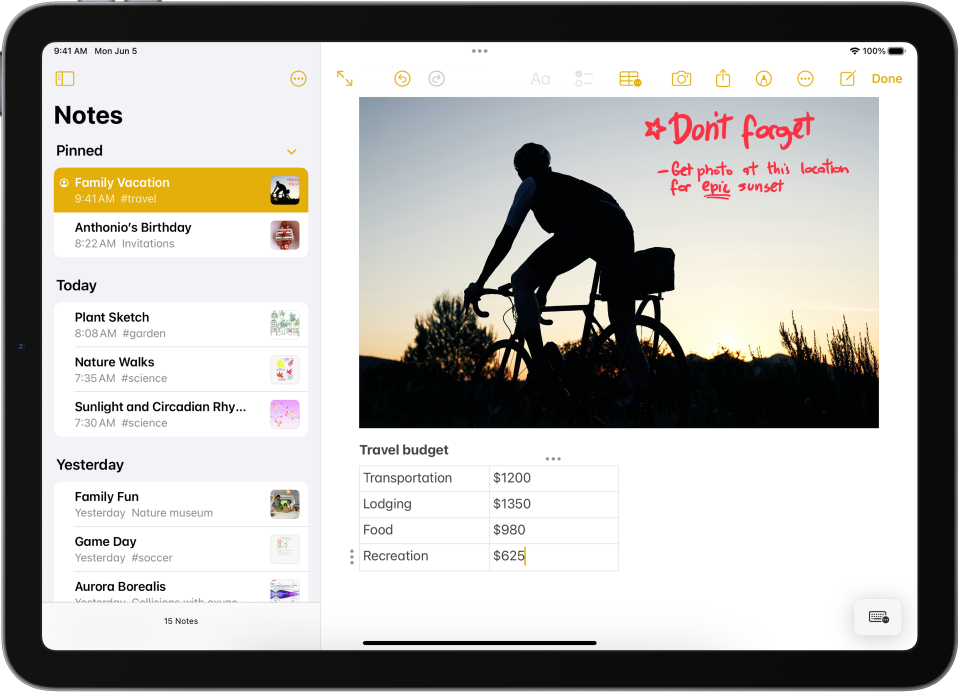958x692 pixels.
Task: Tap the Today section header
Action: coord(76,285)
